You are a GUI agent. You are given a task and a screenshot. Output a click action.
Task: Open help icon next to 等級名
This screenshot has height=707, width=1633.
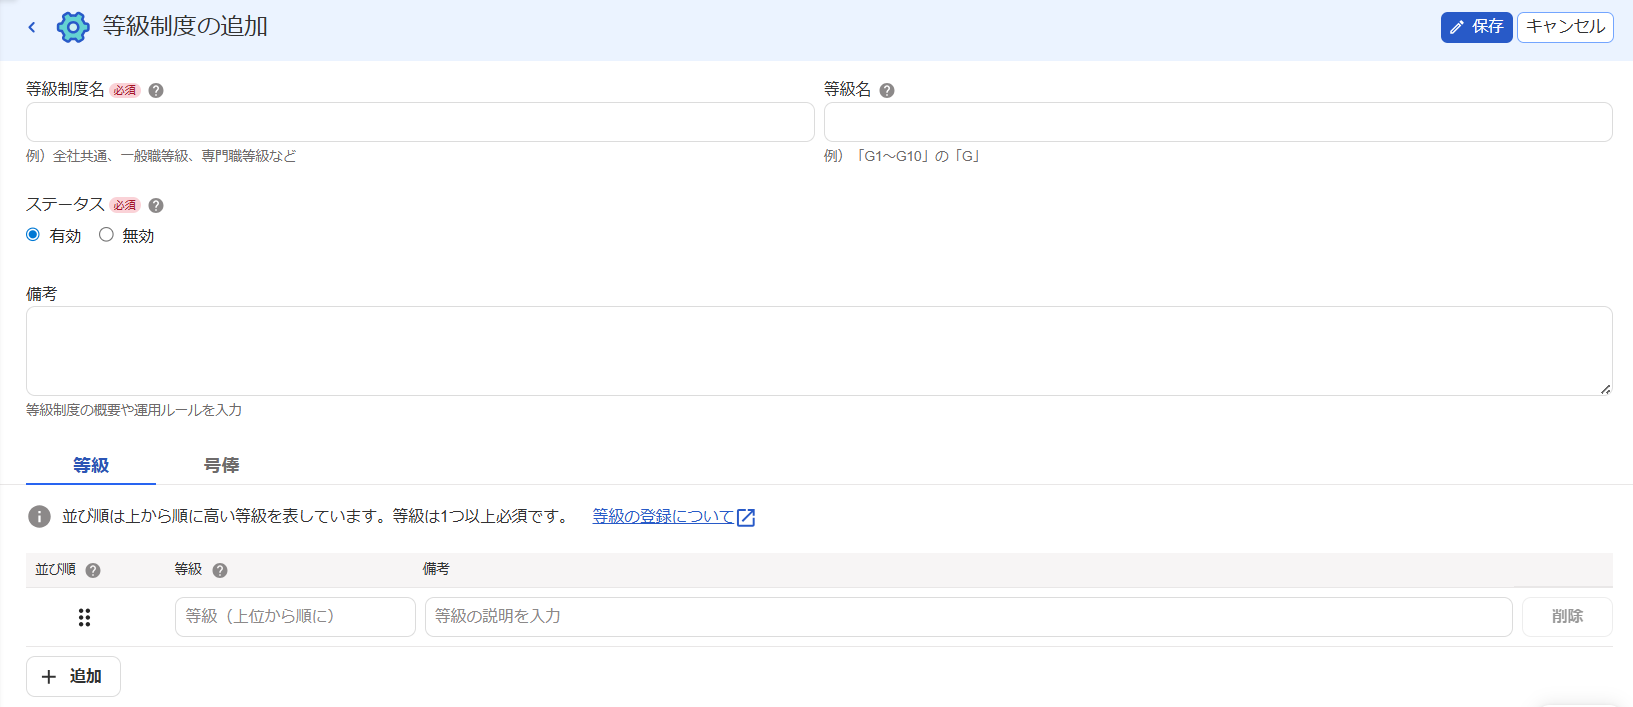[887, 90]
